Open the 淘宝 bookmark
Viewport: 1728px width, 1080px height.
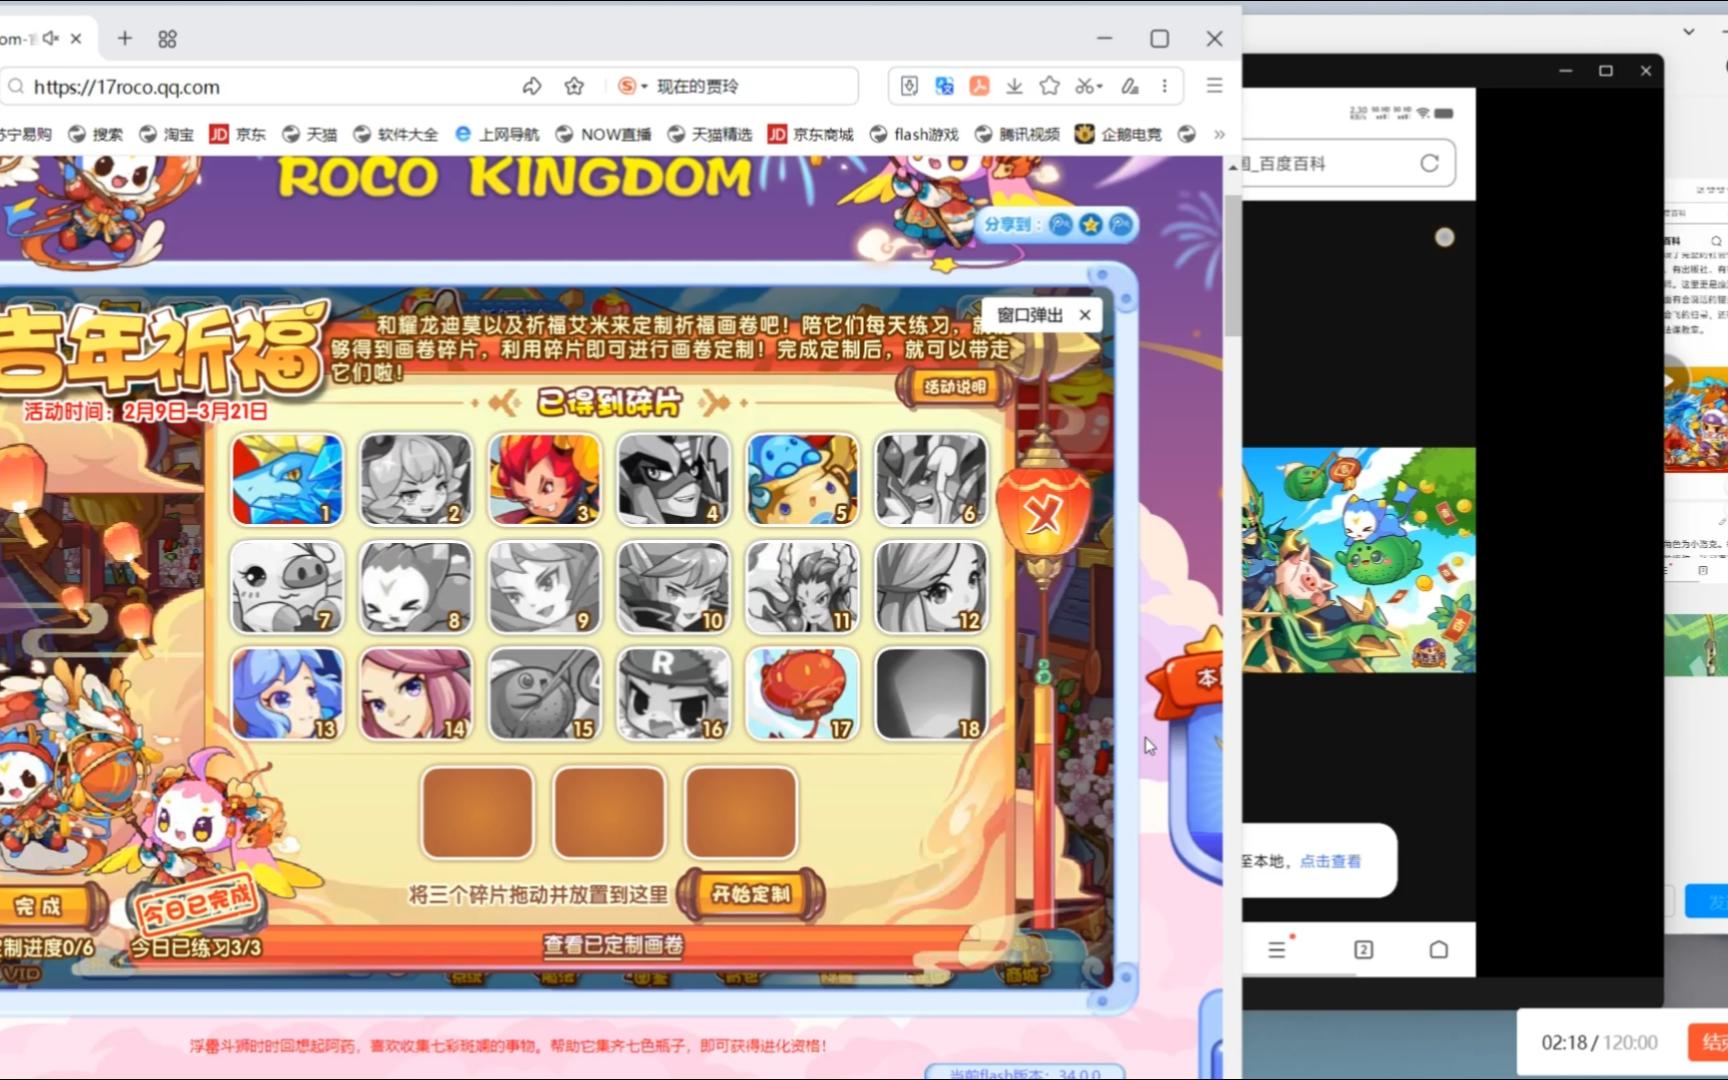point(166,134)
